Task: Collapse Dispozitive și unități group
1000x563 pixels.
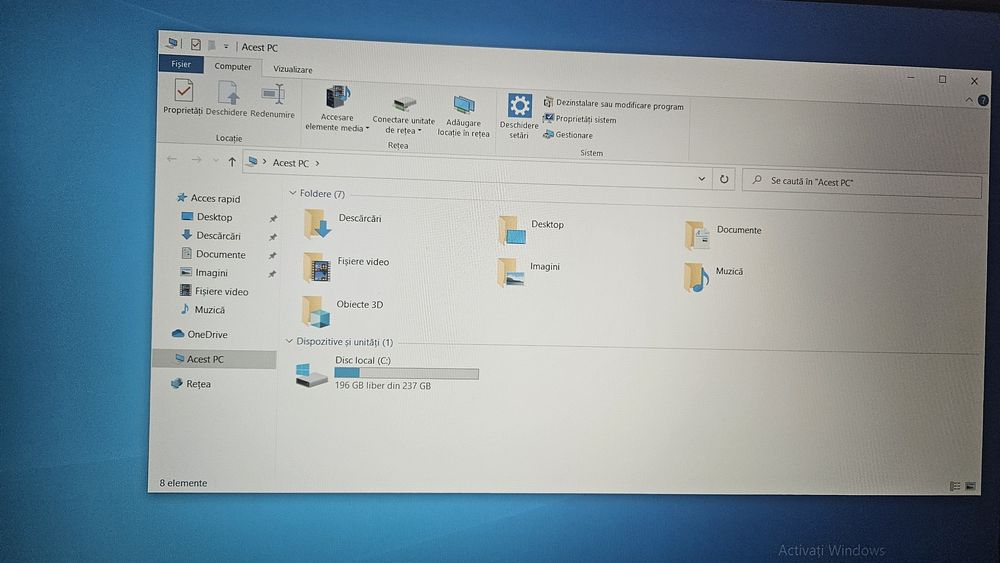Action: (x=289, y=341)
